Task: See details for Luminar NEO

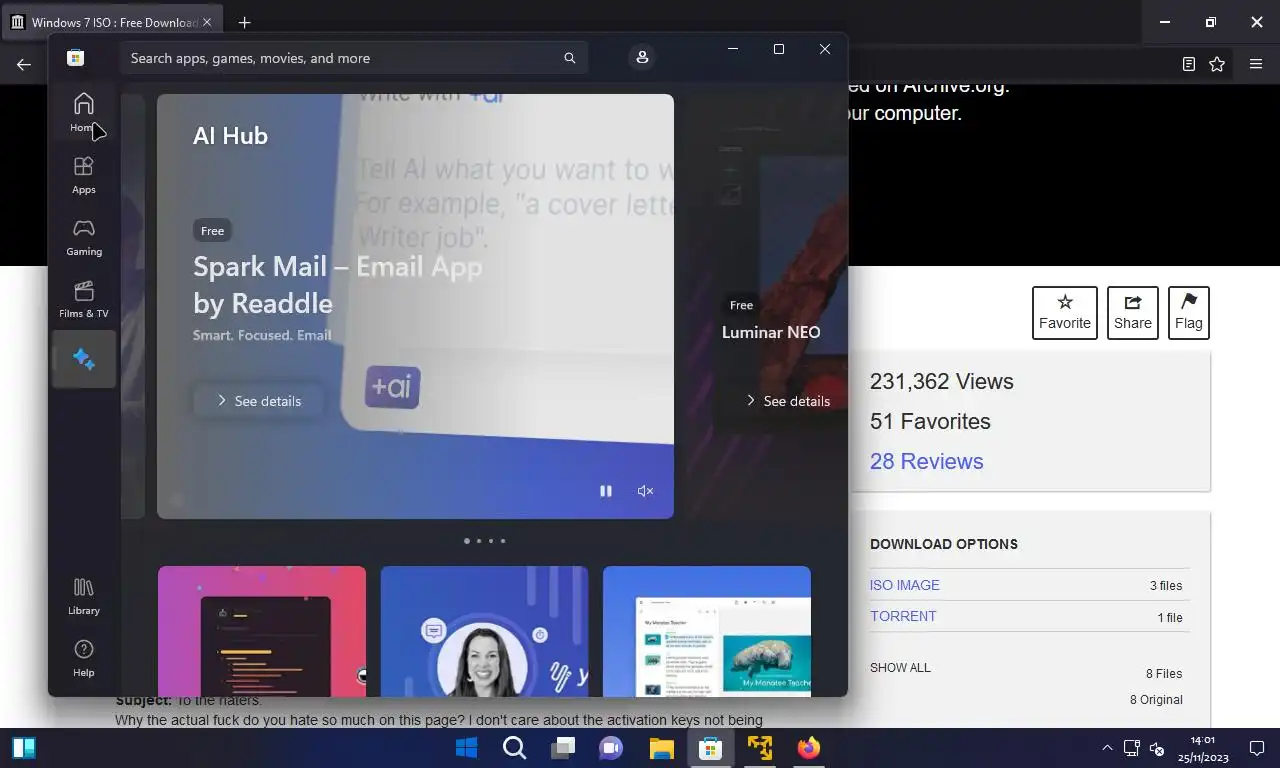Action: (788, 401)
